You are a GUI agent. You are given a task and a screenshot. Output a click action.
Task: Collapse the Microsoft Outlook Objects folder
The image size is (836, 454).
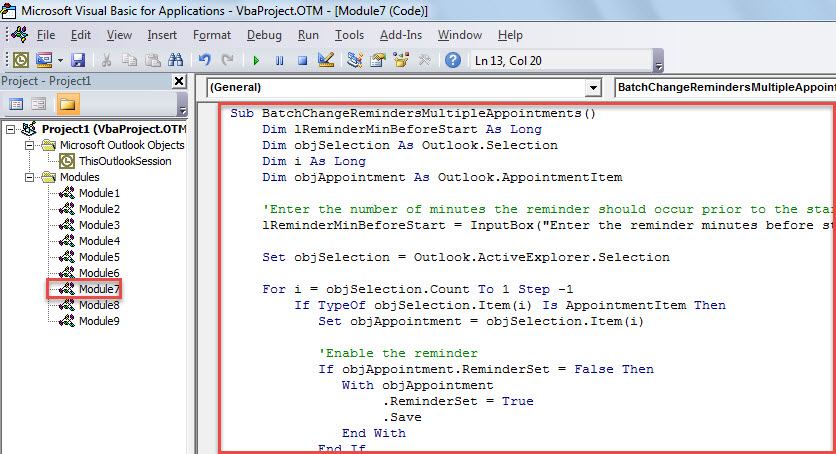click(30, 145)
